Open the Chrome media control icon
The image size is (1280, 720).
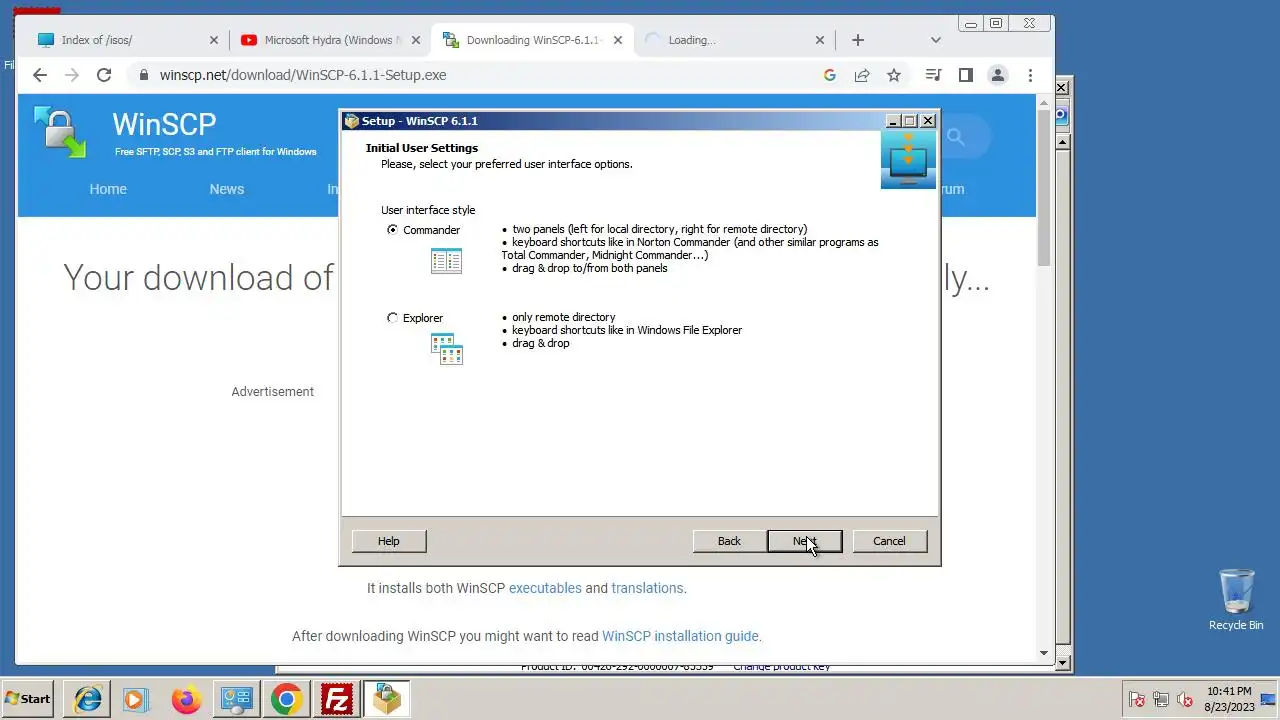tap(933, 75)
